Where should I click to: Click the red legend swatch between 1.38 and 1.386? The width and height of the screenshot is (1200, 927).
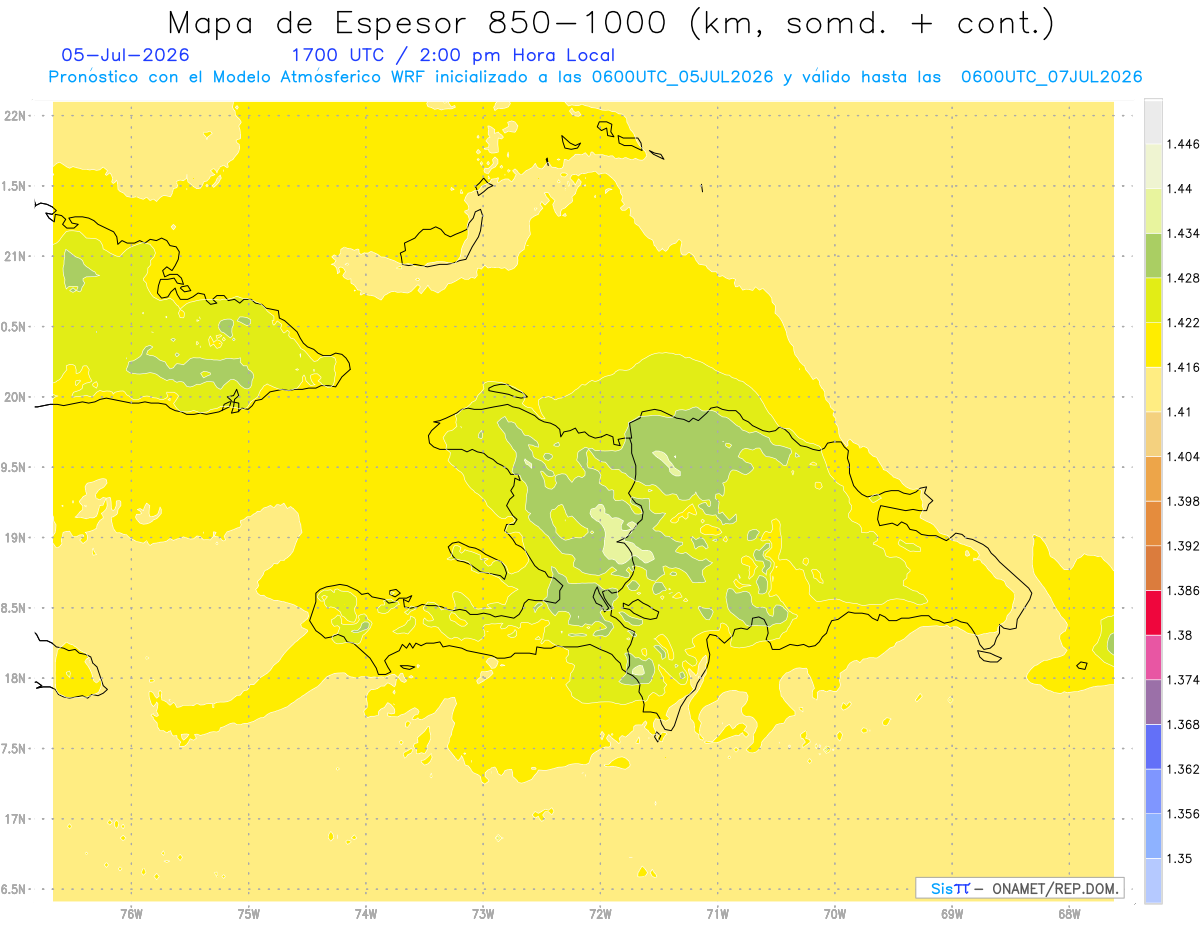click(1153, 612)
